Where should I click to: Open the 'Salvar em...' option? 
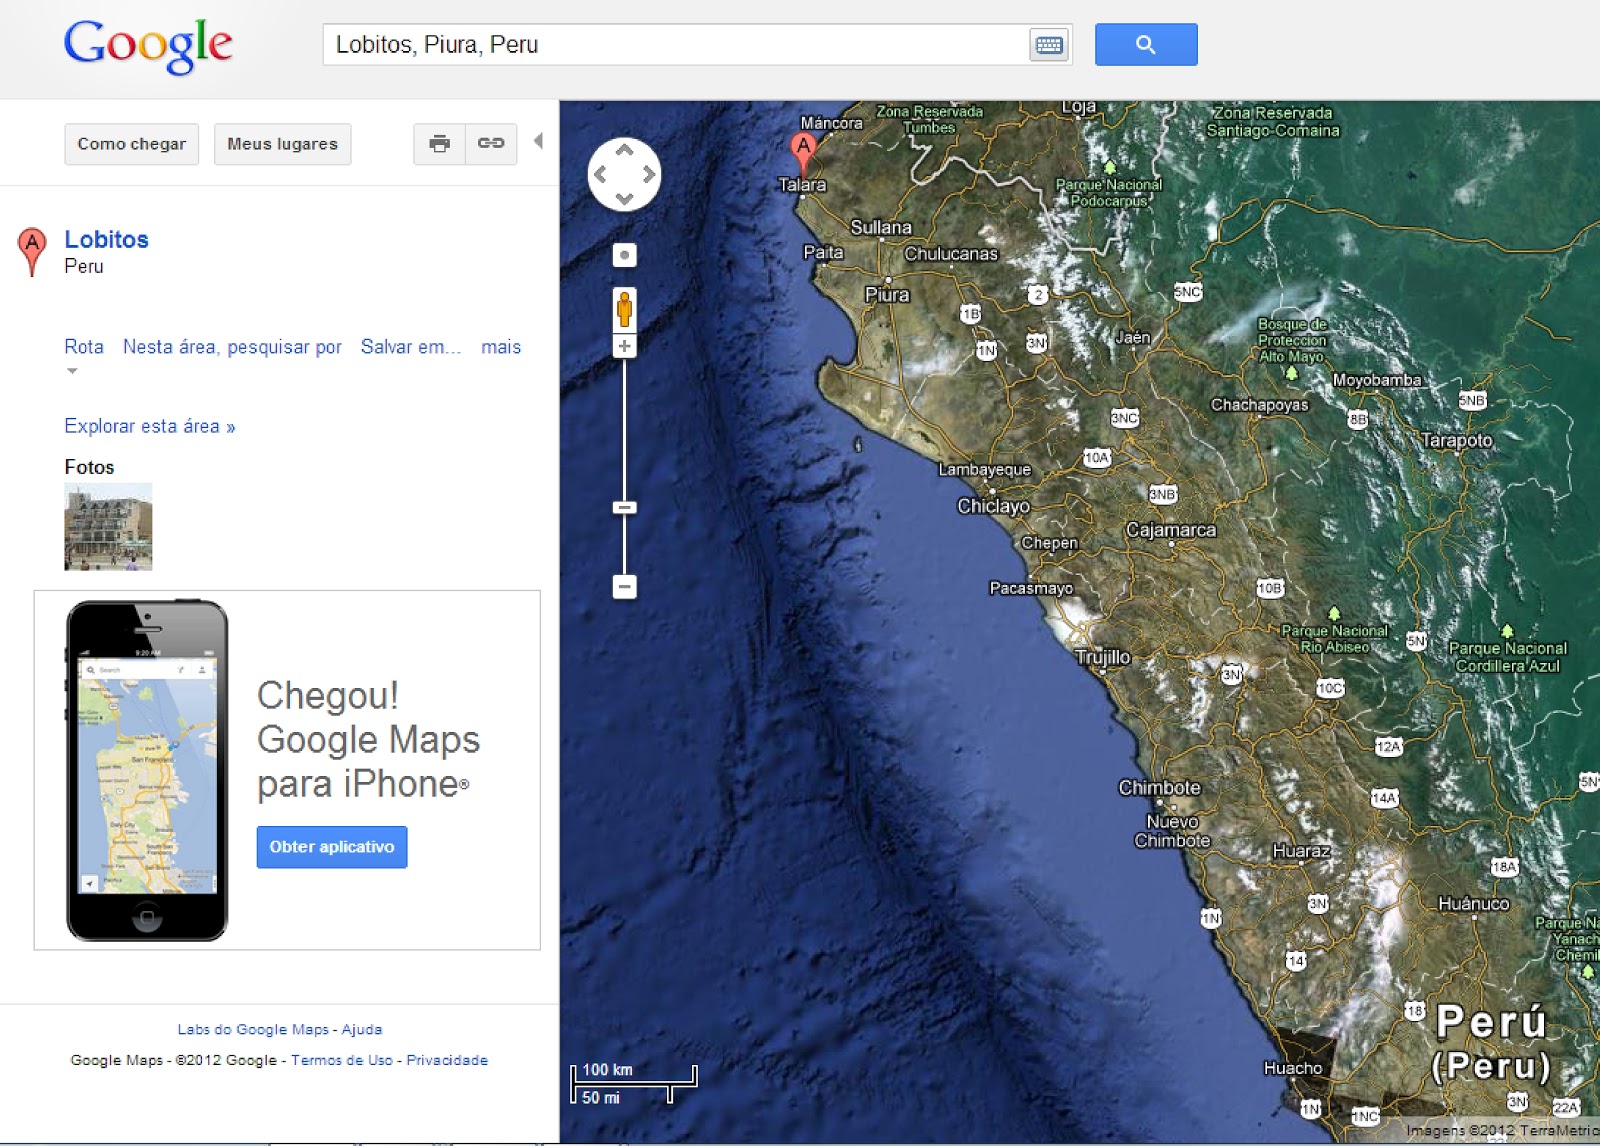coord(411,347)
